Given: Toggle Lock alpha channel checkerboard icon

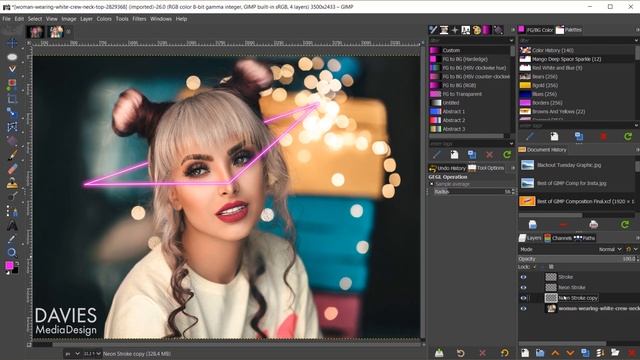Looking at the screenshot, I should [x=551, y=267].
